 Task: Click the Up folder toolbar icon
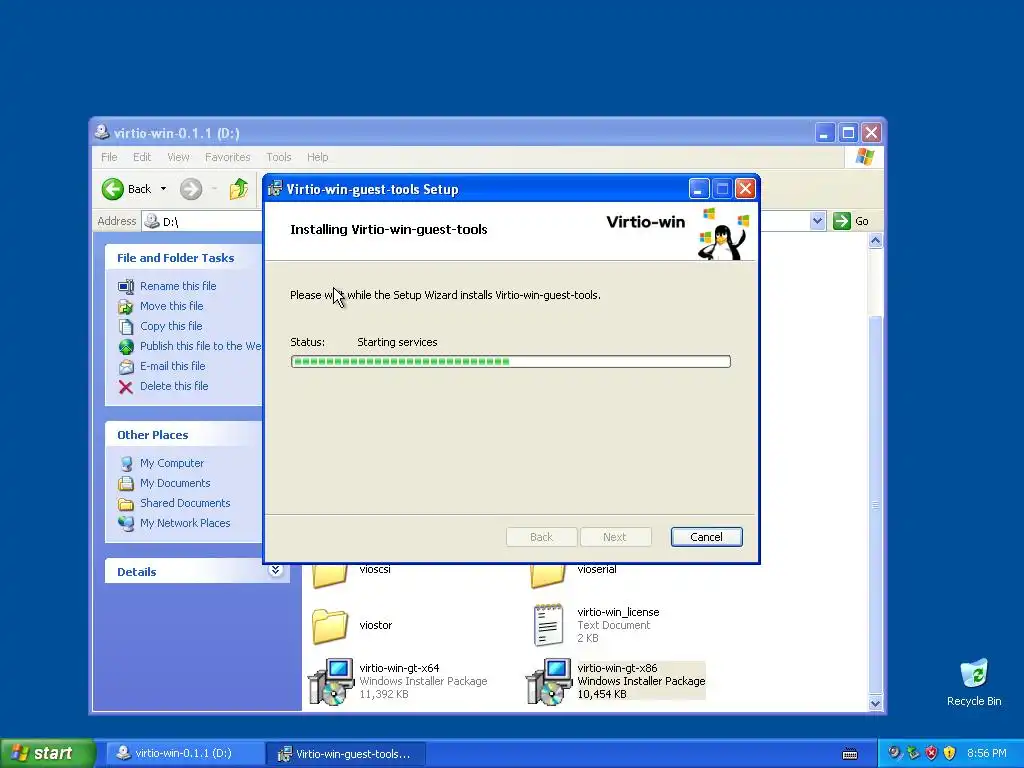[x=239, y=189]
